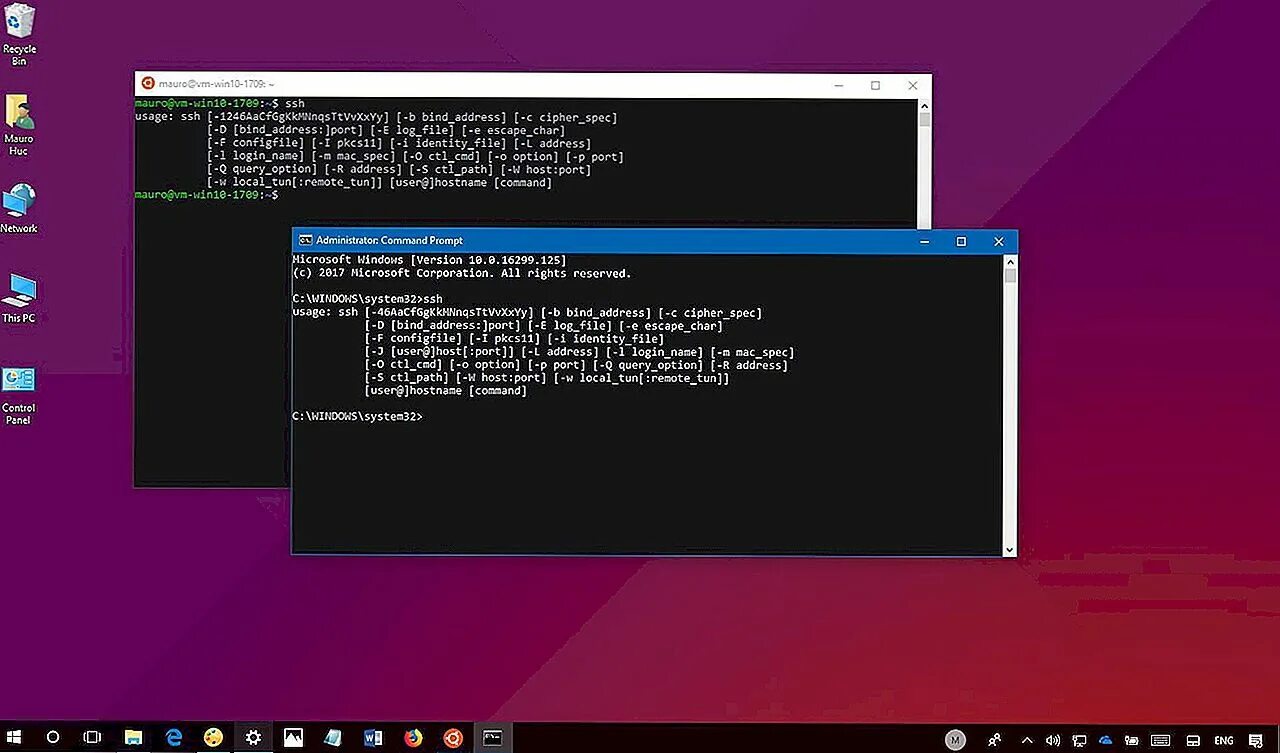Viewport: 1280px width, 753px height.
Task: Show hidden system tray icons chevron
Action: point(1029,740)
